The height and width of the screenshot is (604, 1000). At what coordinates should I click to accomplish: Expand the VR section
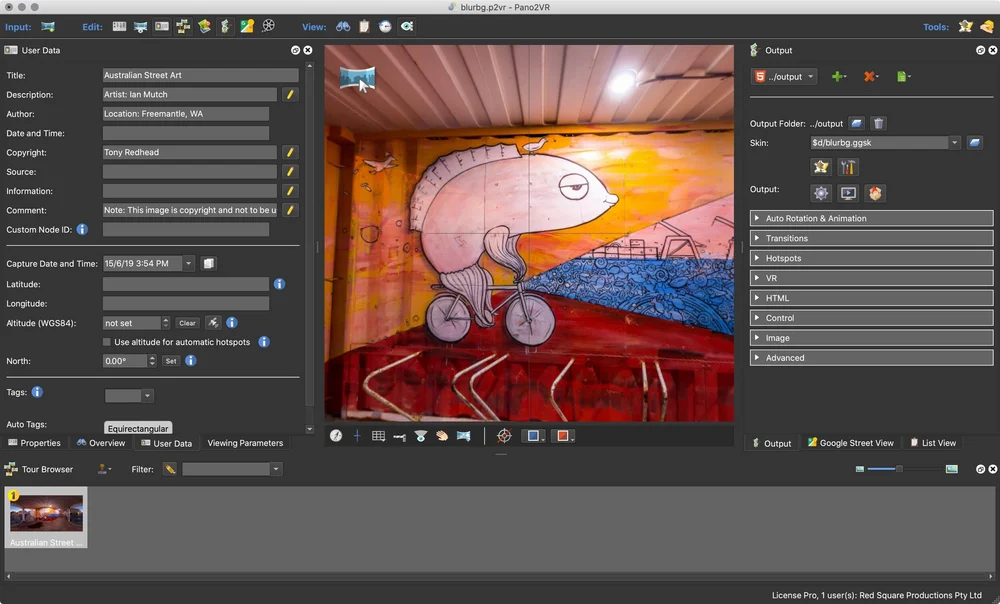click(871, 278)
